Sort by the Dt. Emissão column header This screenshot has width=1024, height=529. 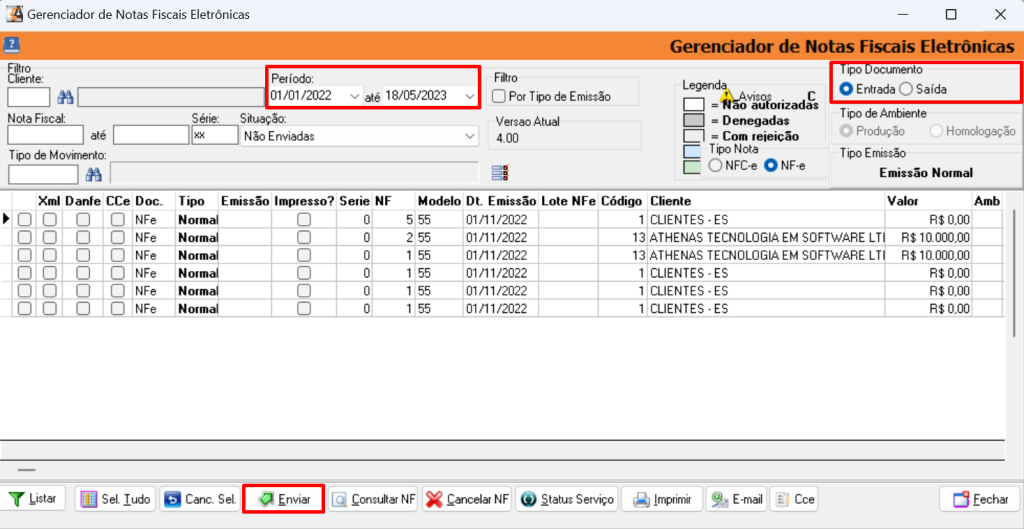point(501,200)
